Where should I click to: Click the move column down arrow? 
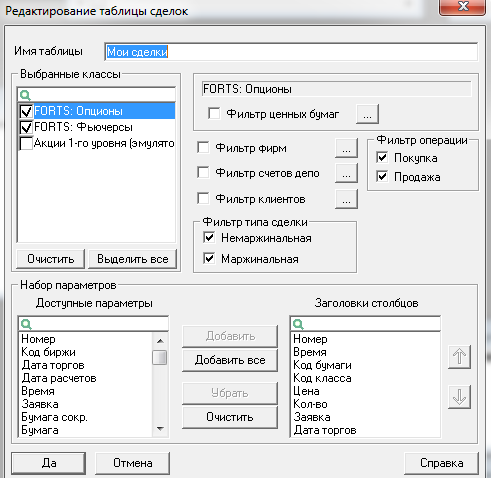(459, 397)
